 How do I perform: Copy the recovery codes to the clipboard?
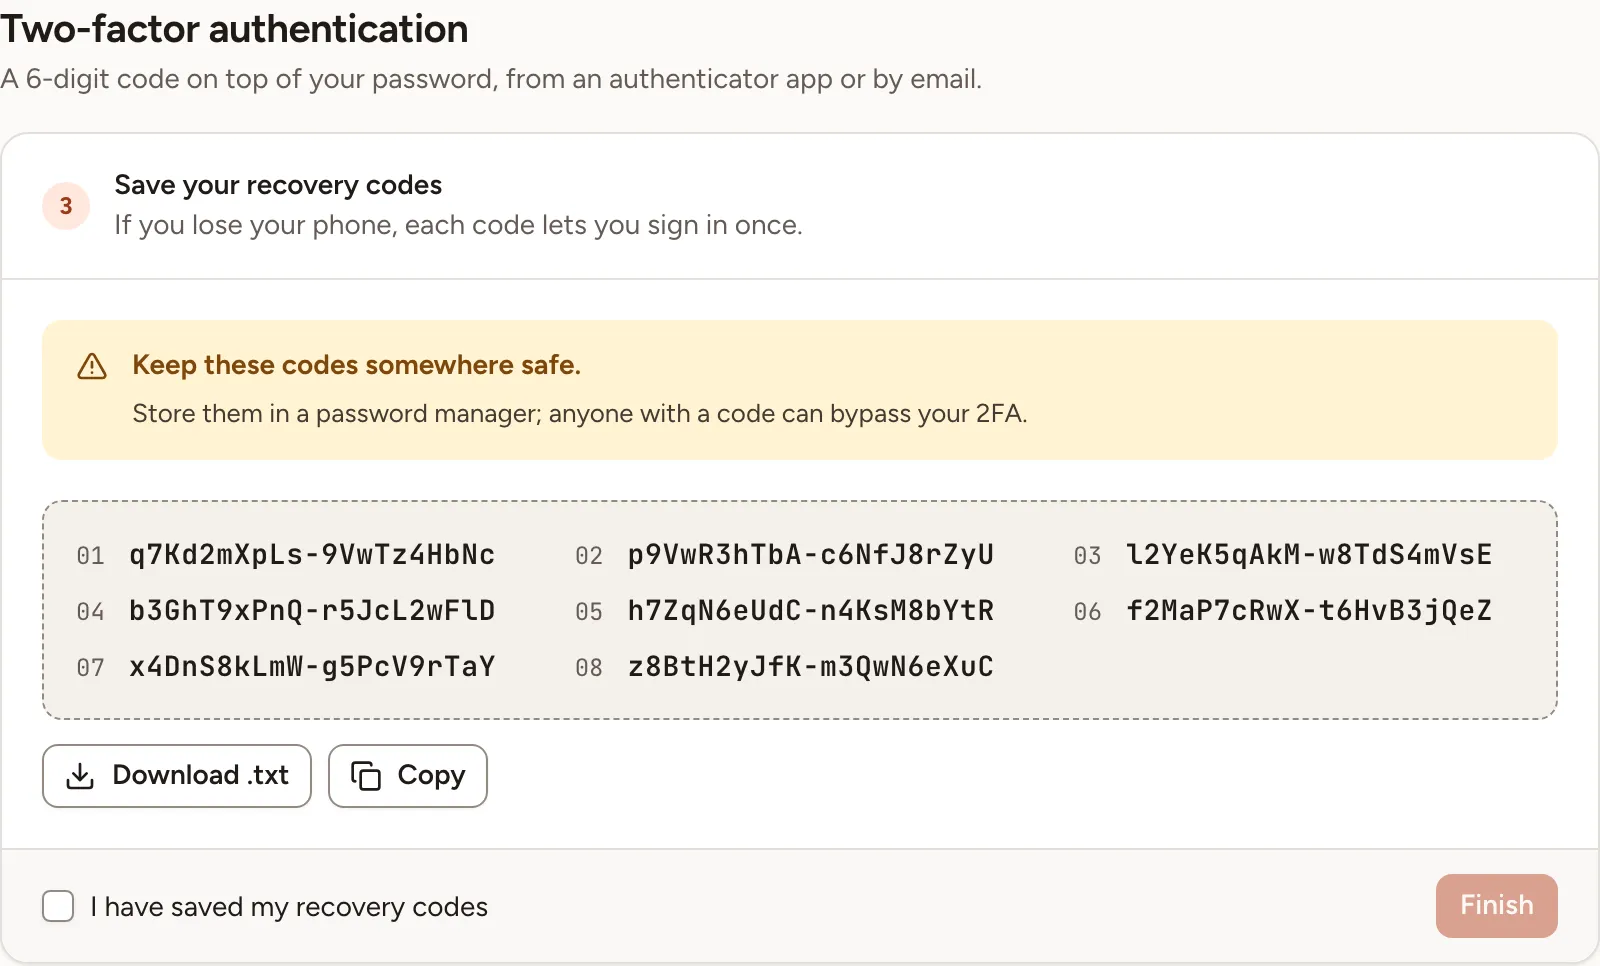click(408, 776)
